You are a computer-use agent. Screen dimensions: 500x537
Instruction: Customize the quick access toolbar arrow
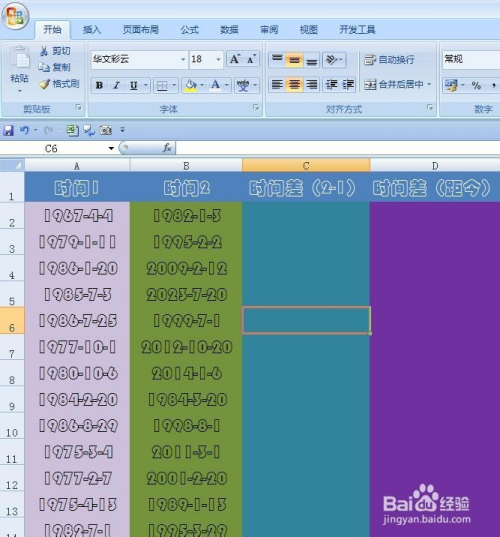click(x=123, y=130)
